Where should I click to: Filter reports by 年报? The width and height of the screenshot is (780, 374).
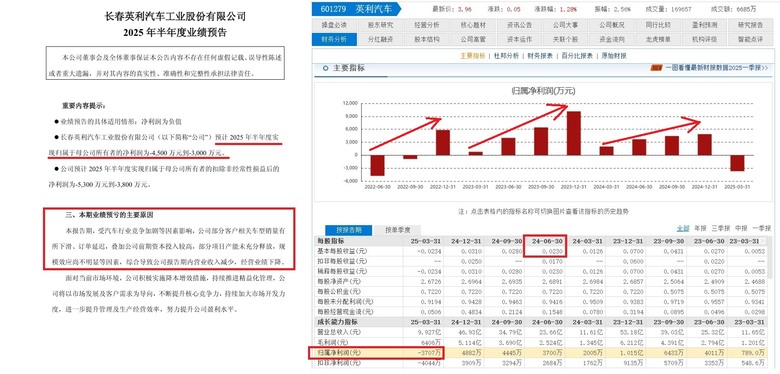tap(700, 228)
